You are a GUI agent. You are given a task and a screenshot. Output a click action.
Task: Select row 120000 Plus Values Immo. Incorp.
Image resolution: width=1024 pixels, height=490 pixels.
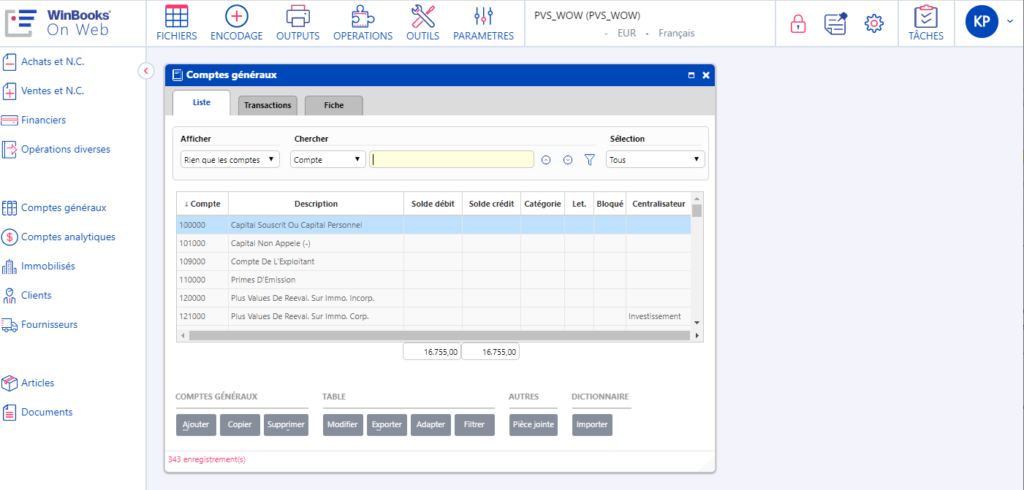tap(434, 298)
